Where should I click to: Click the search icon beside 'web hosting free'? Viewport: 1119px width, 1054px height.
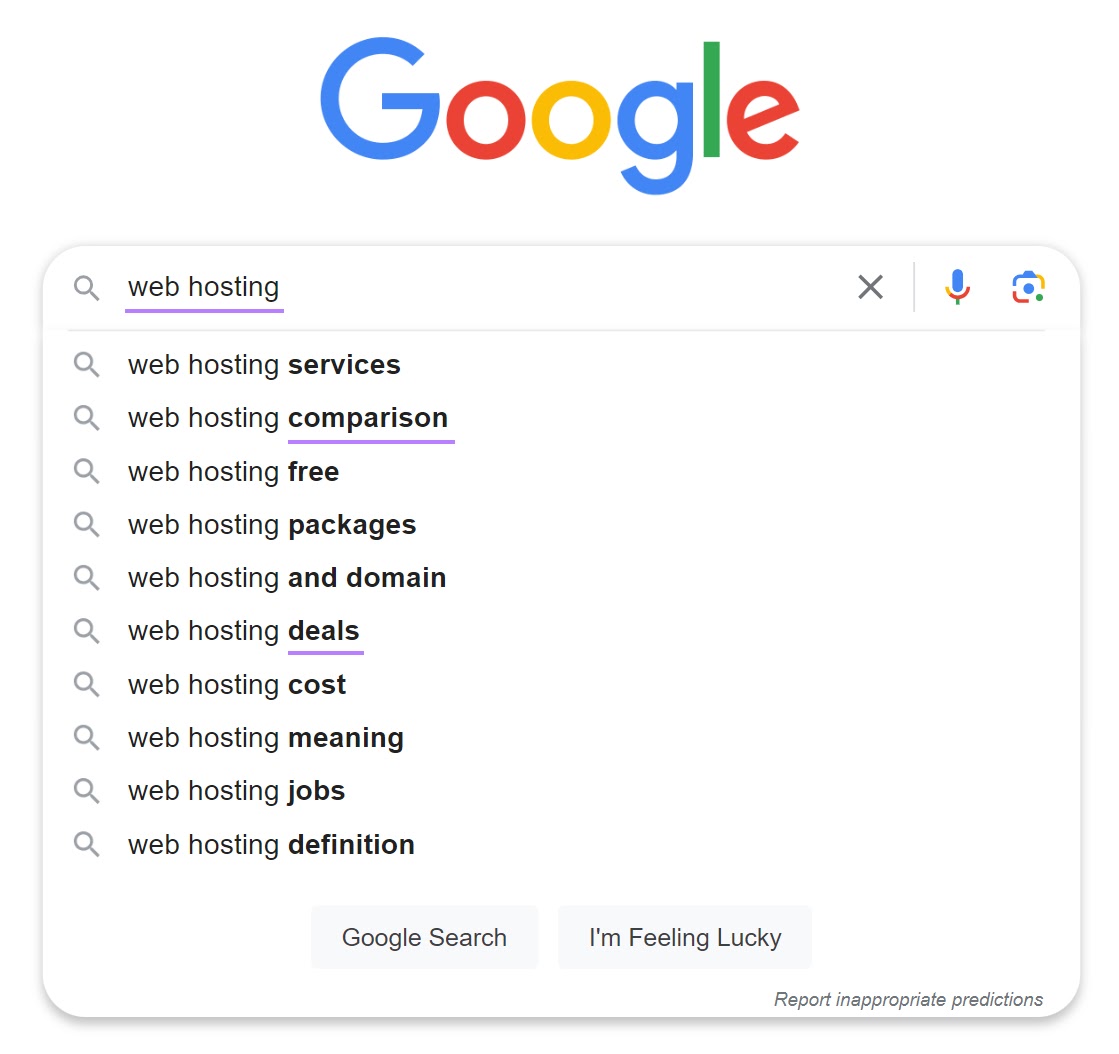87,471
